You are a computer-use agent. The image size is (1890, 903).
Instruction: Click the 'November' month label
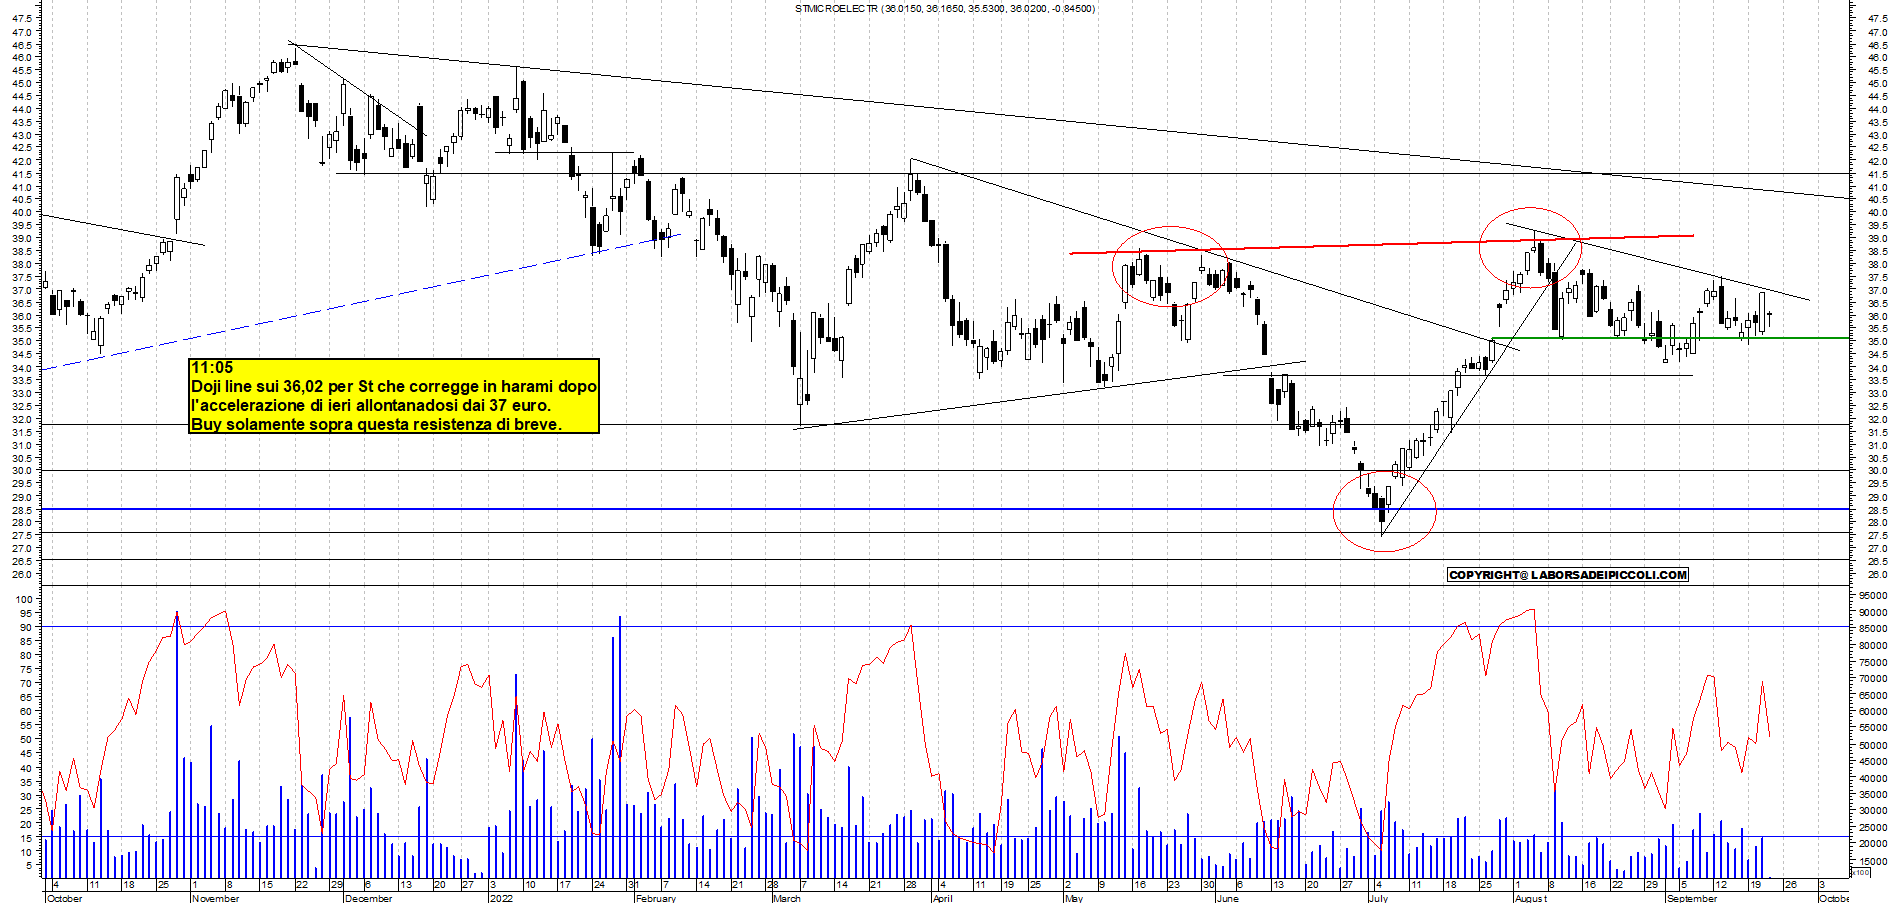[215, 898]
